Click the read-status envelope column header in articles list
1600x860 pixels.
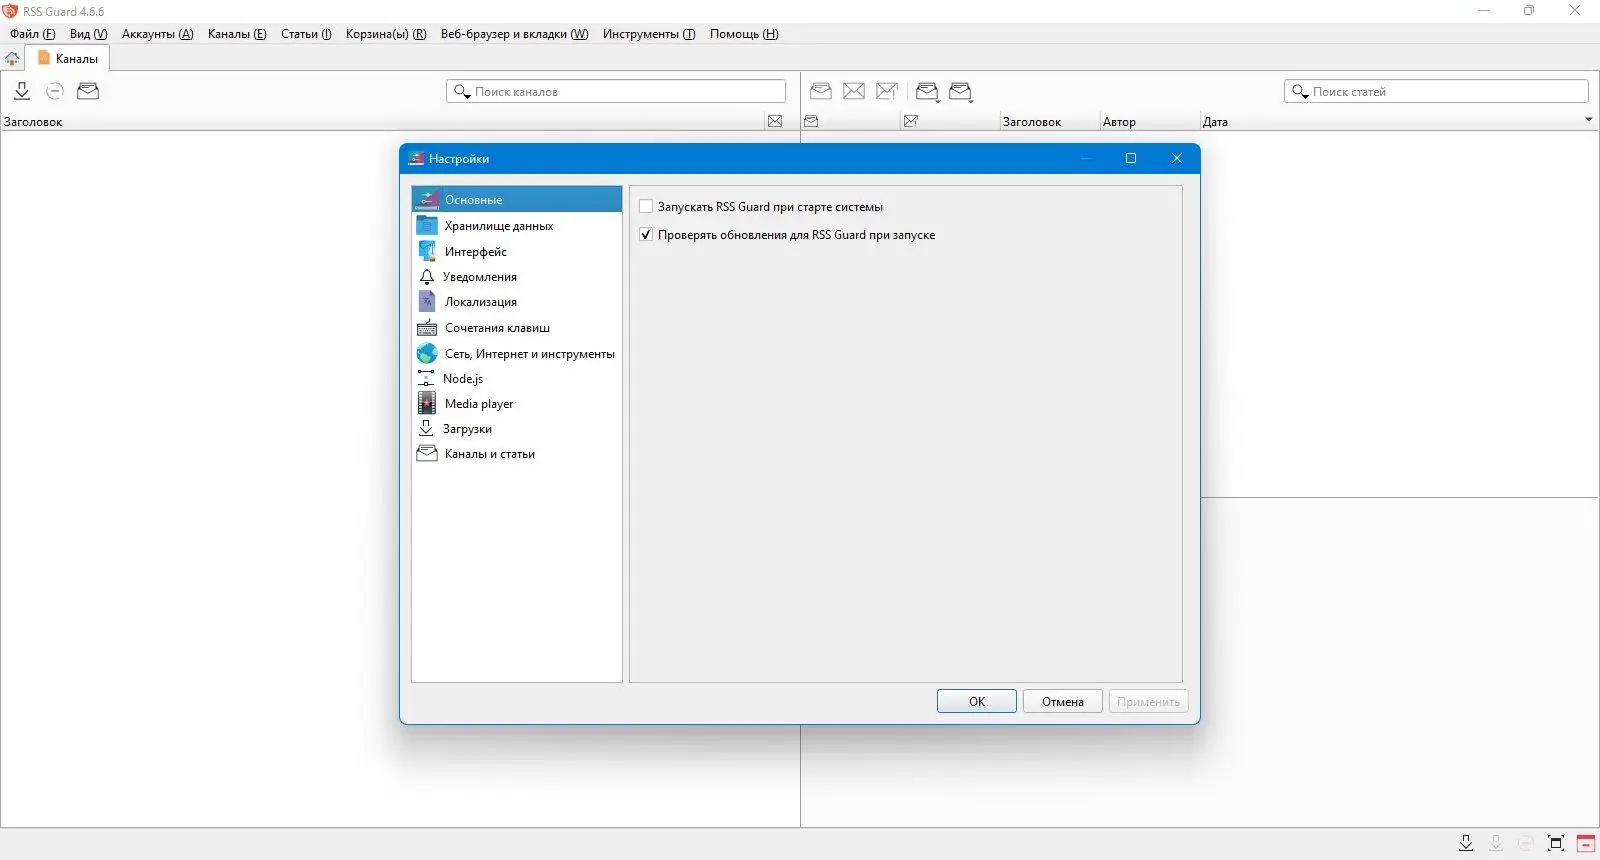click(811, 121)
